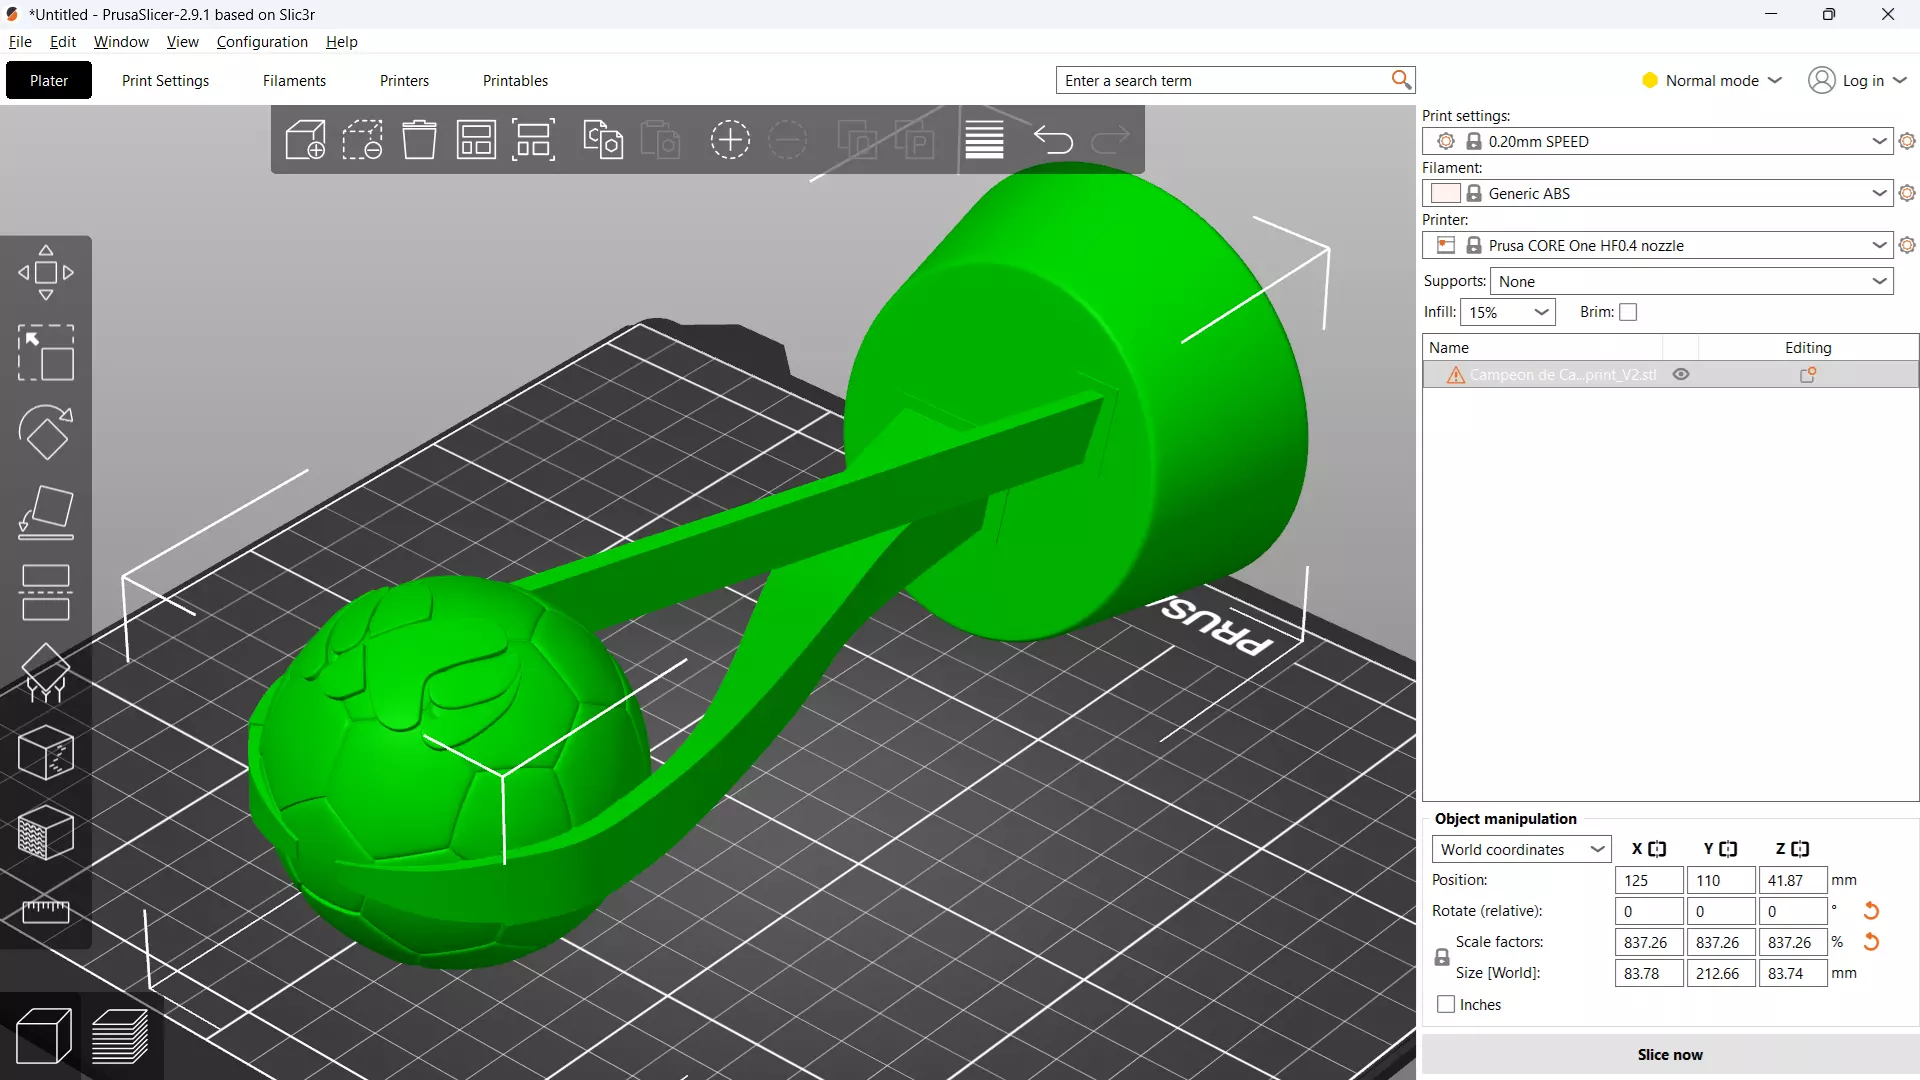The width and height of the screenshot is (1920, 1080).
Task: Open the Measure ruler tool
Action: click(46, 911)
